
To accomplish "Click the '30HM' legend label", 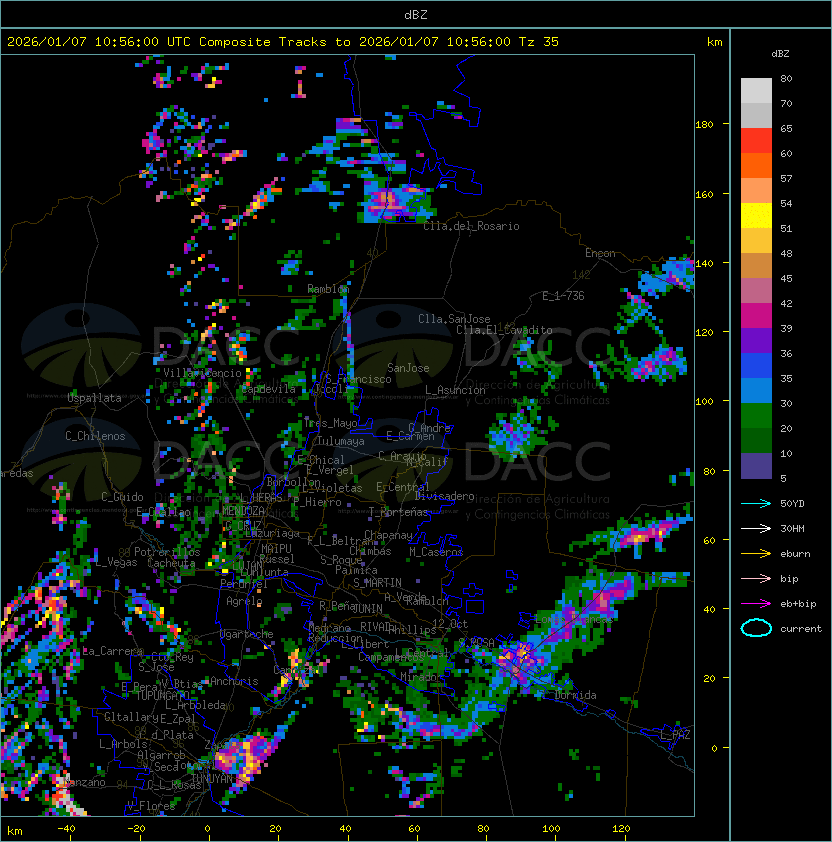I will pyautogui.click(x=792, y=528).
